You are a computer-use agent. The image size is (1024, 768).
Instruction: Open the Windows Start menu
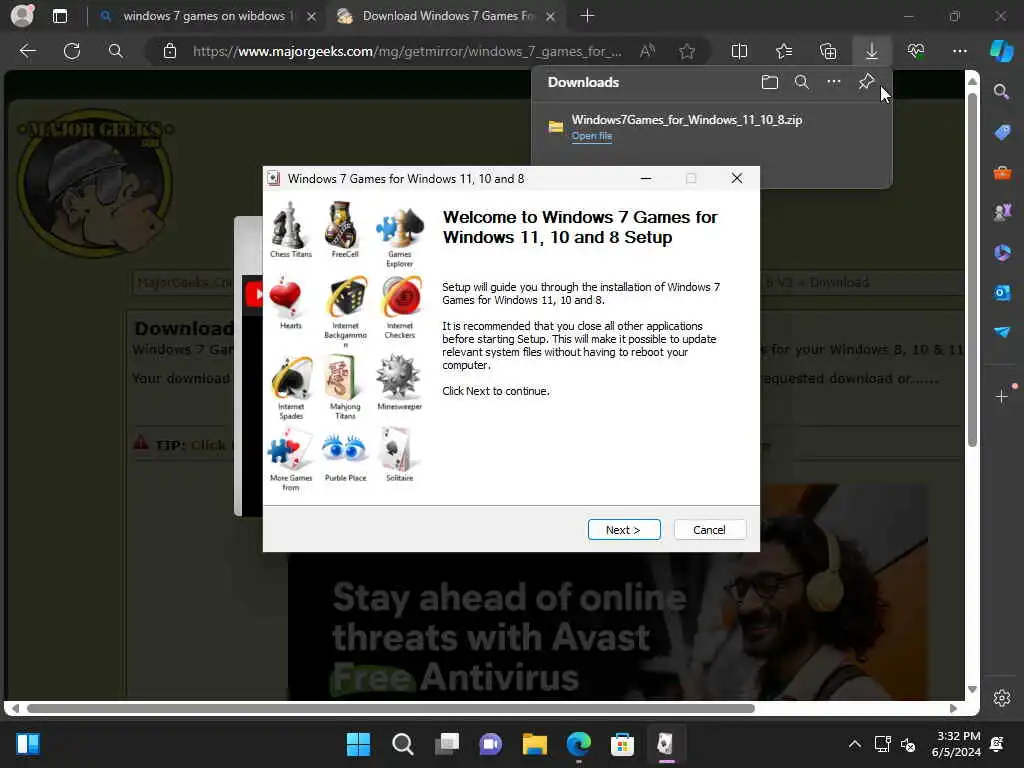(x=358, y=744)
